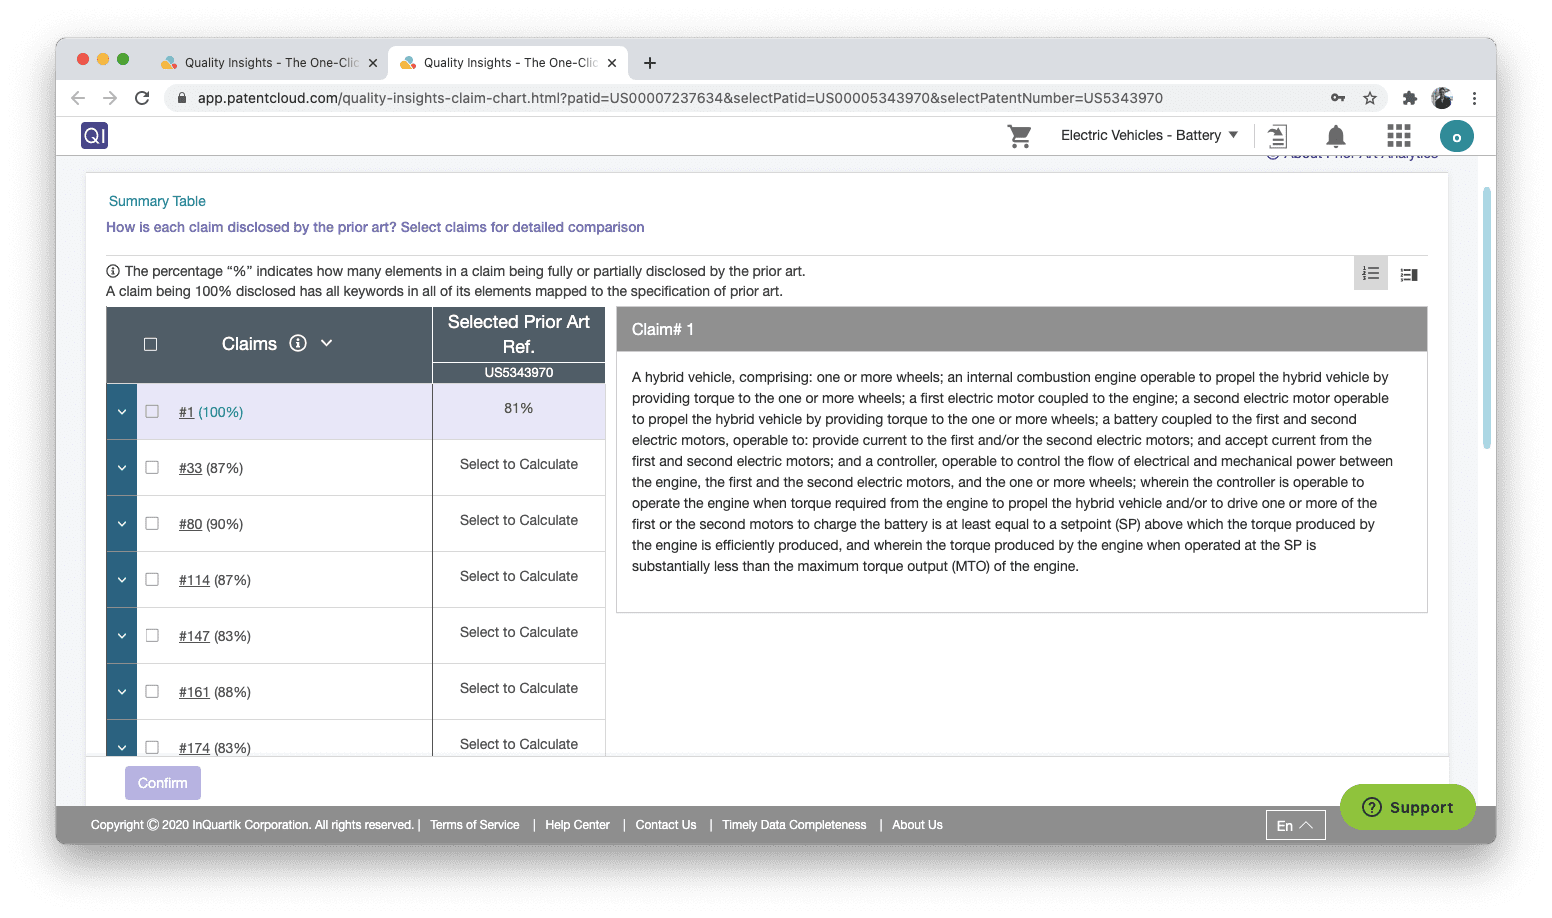1552x918 pixels.
Task: Reload the page
Action: 142,98
